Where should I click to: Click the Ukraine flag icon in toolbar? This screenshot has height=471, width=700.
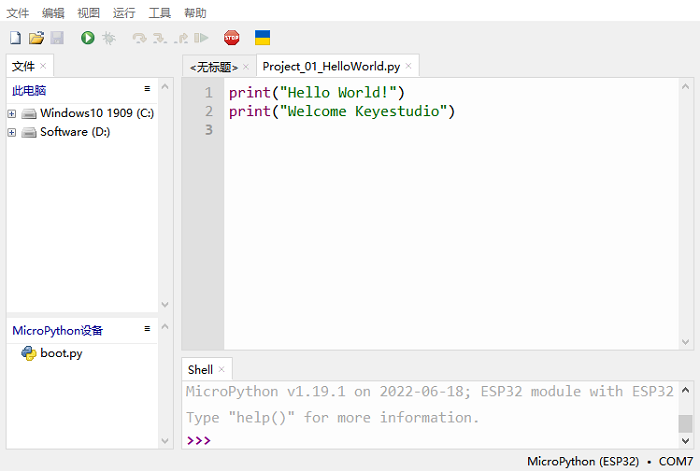(x=262, y=38)
